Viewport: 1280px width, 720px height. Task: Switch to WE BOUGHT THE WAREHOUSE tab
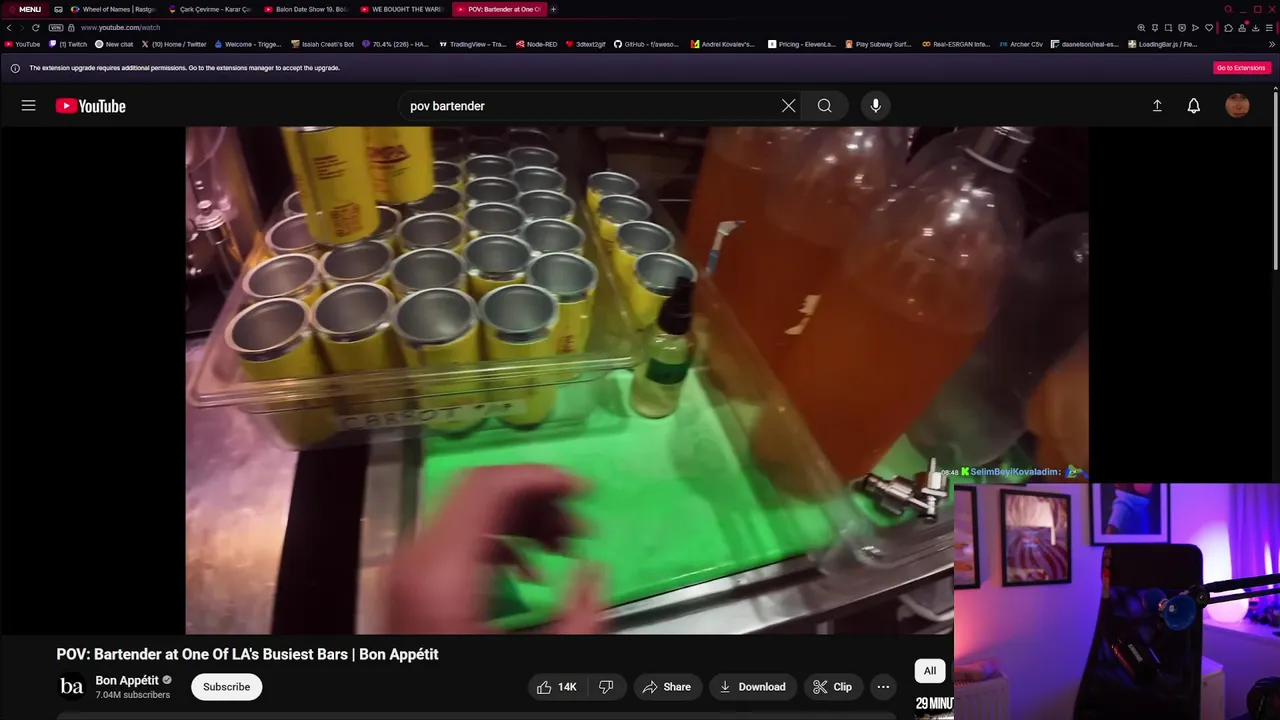tap(401, 9)
